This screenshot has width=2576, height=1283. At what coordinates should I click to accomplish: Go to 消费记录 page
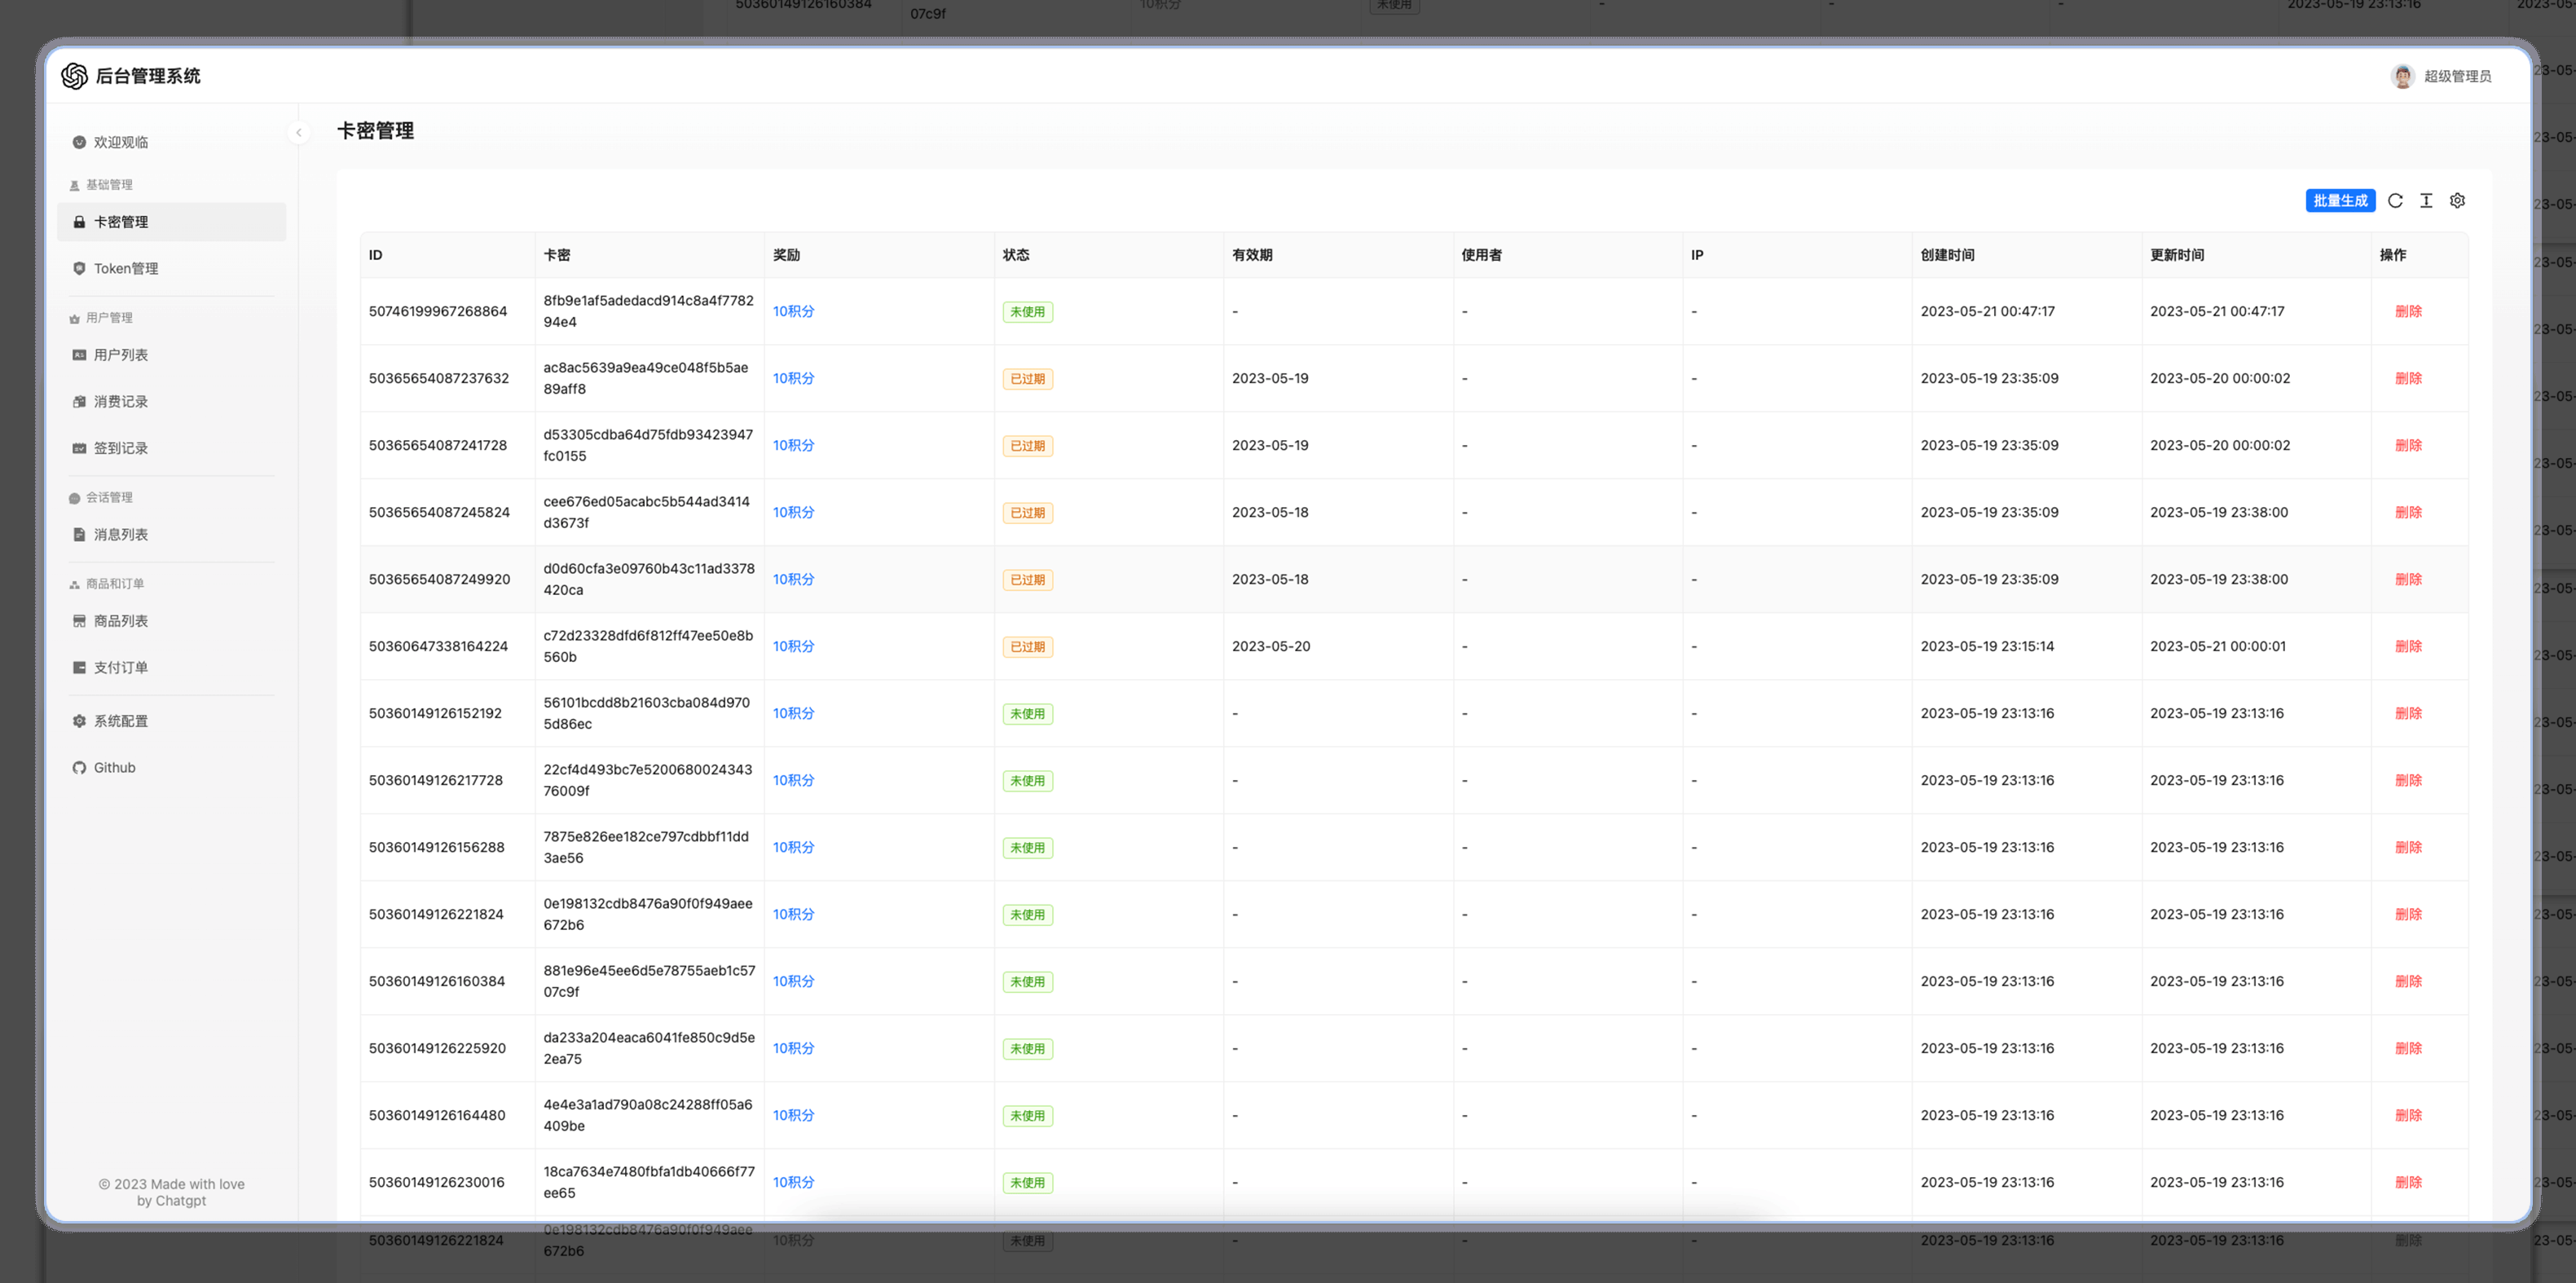[x=121, y=401]
